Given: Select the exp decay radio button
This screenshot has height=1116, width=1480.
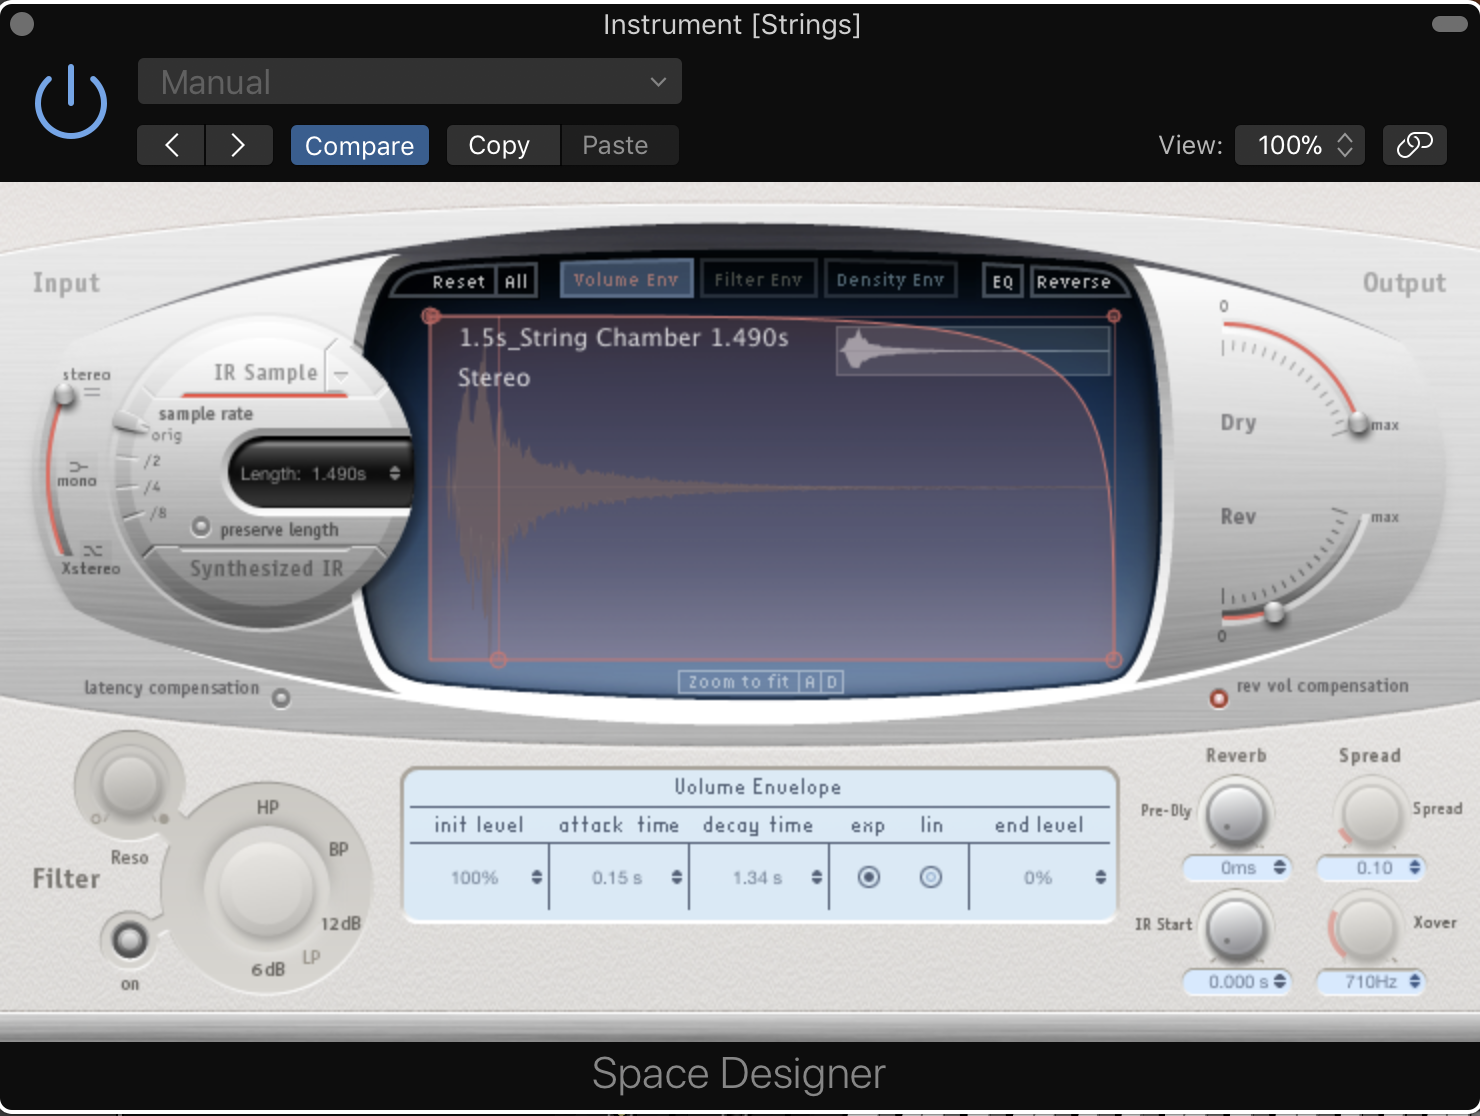Looking at the screenshot, I should (869, 878).
